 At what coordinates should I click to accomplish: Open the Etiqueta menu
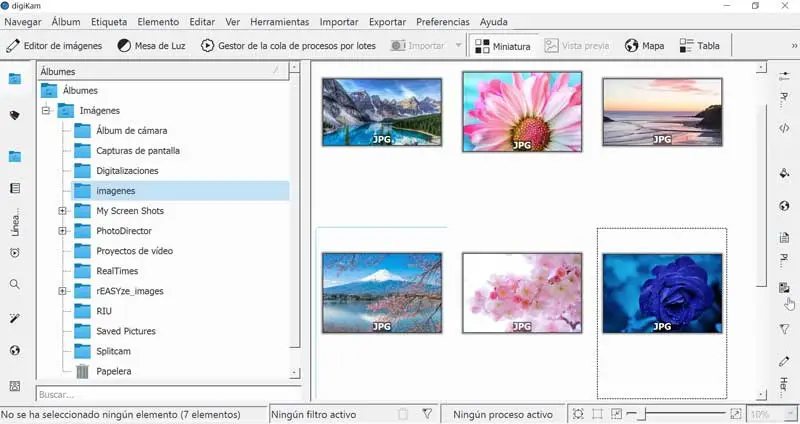pos(109,22)
